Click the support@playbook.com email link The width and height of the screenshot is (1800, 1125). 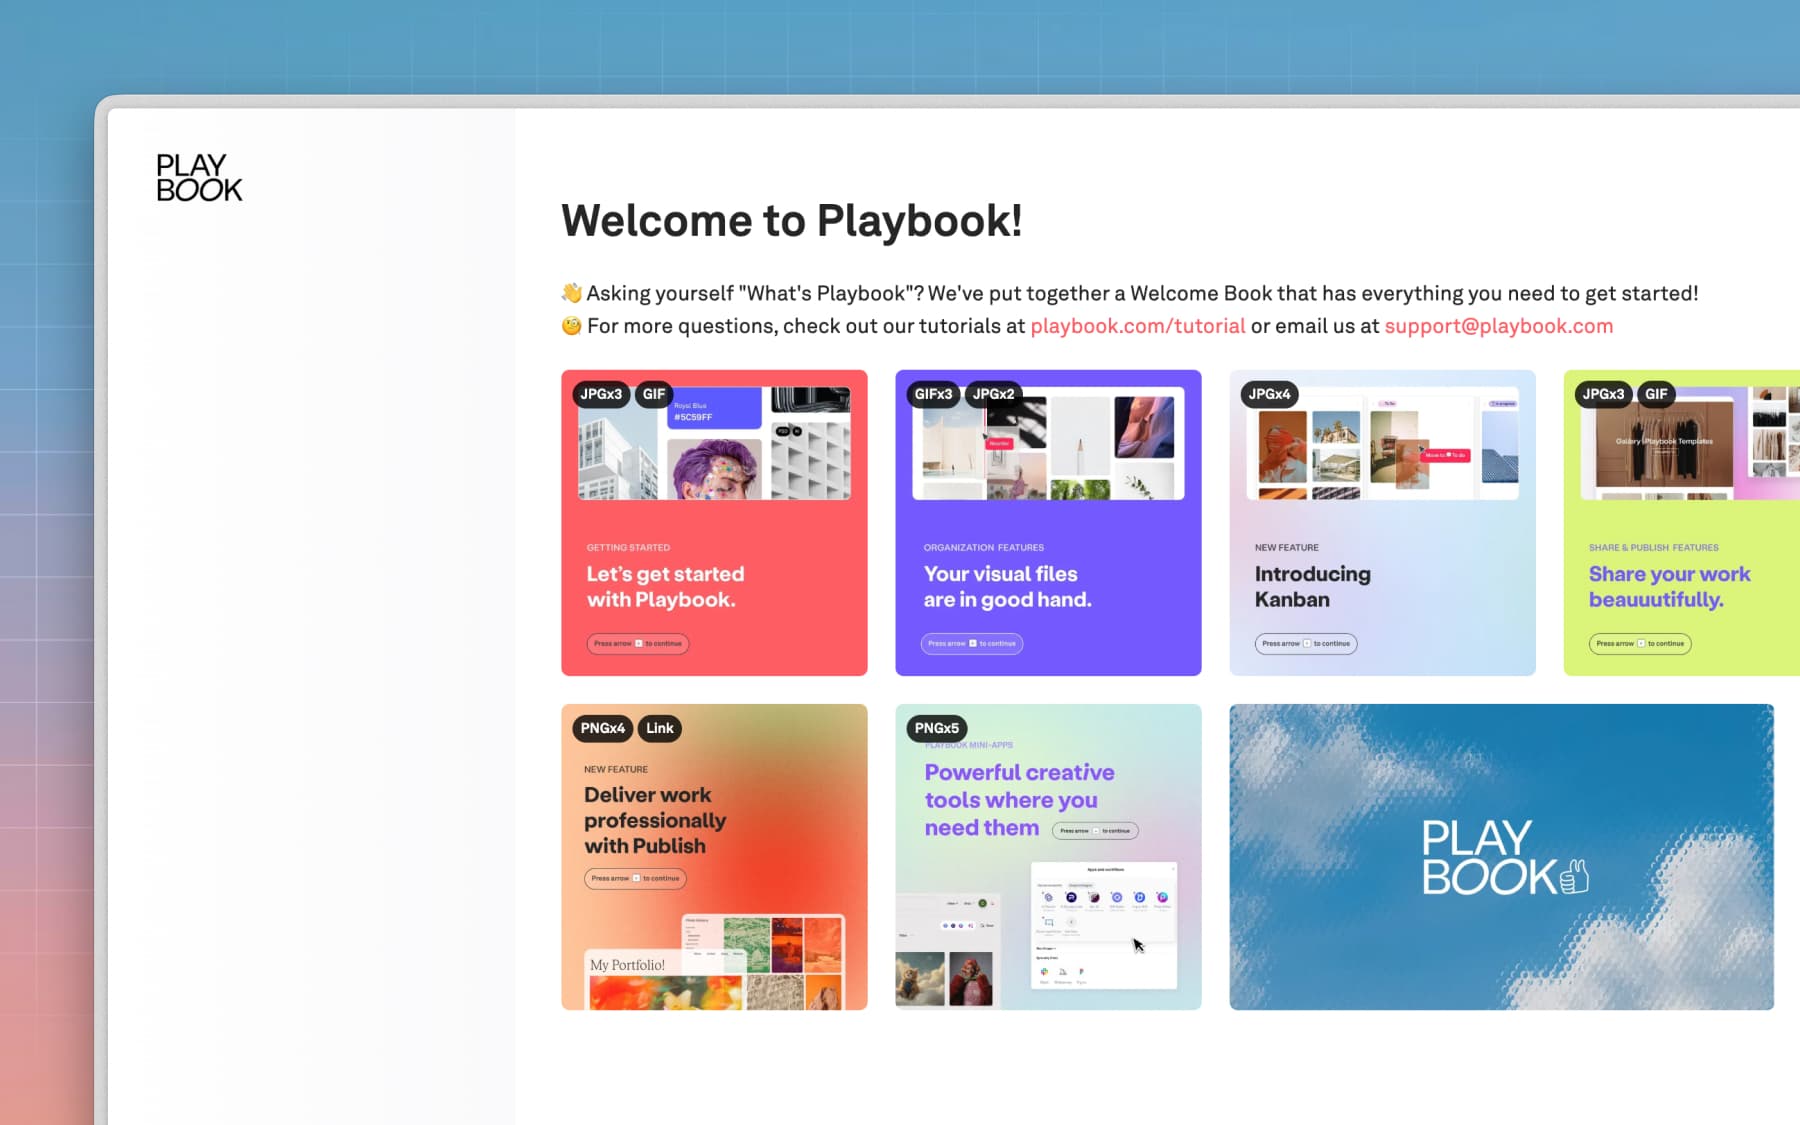[1498, 325]
